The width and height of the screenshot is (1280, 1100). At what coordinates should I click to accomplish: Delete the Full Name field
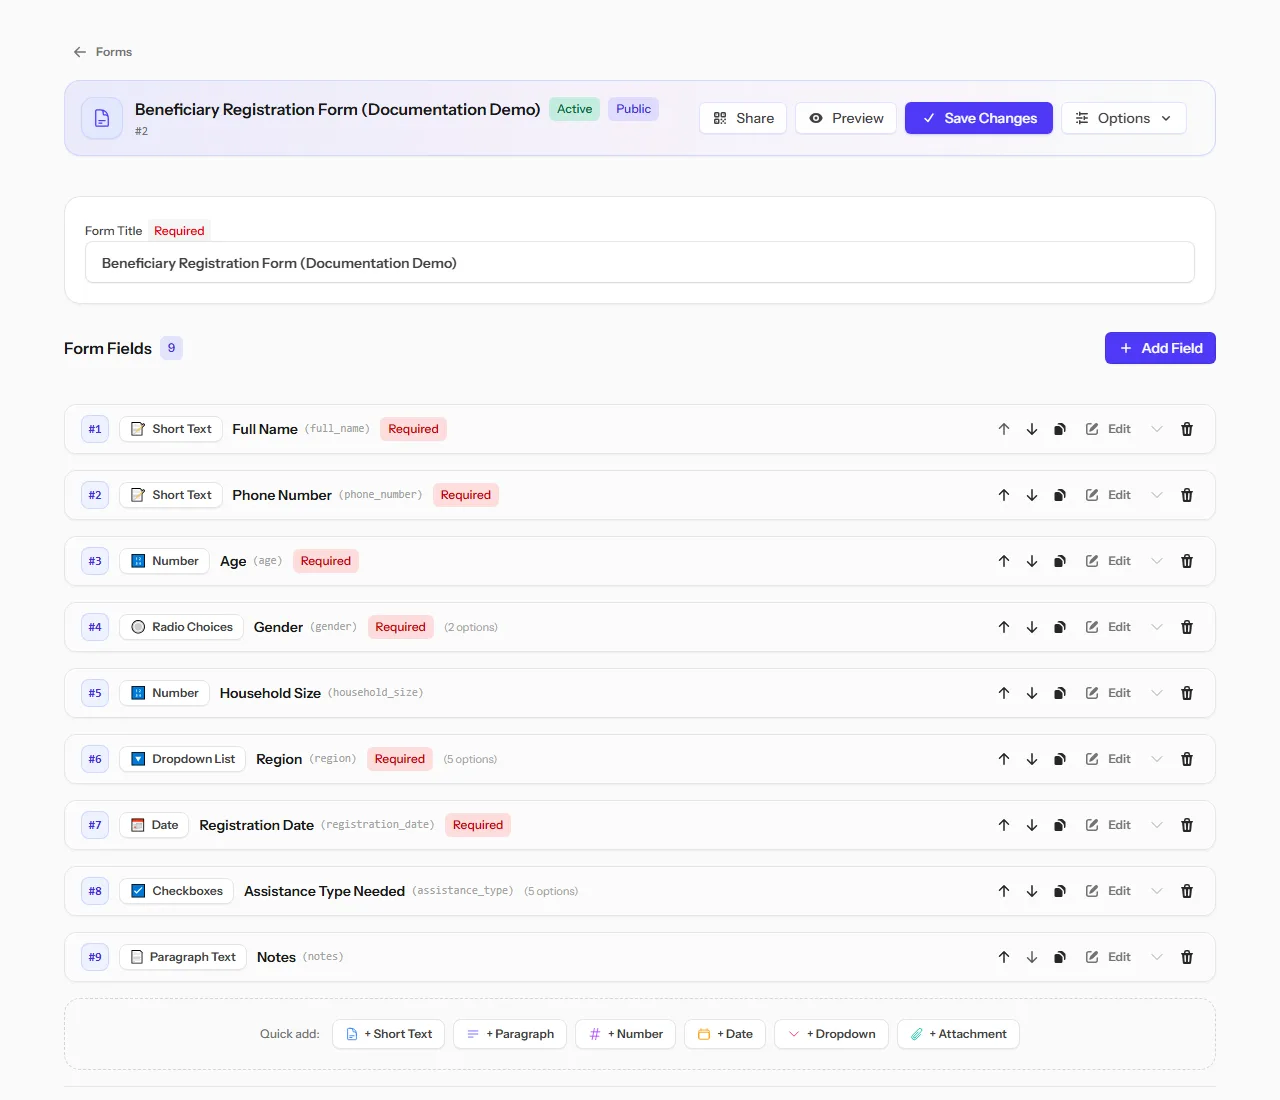(1187, 429)
